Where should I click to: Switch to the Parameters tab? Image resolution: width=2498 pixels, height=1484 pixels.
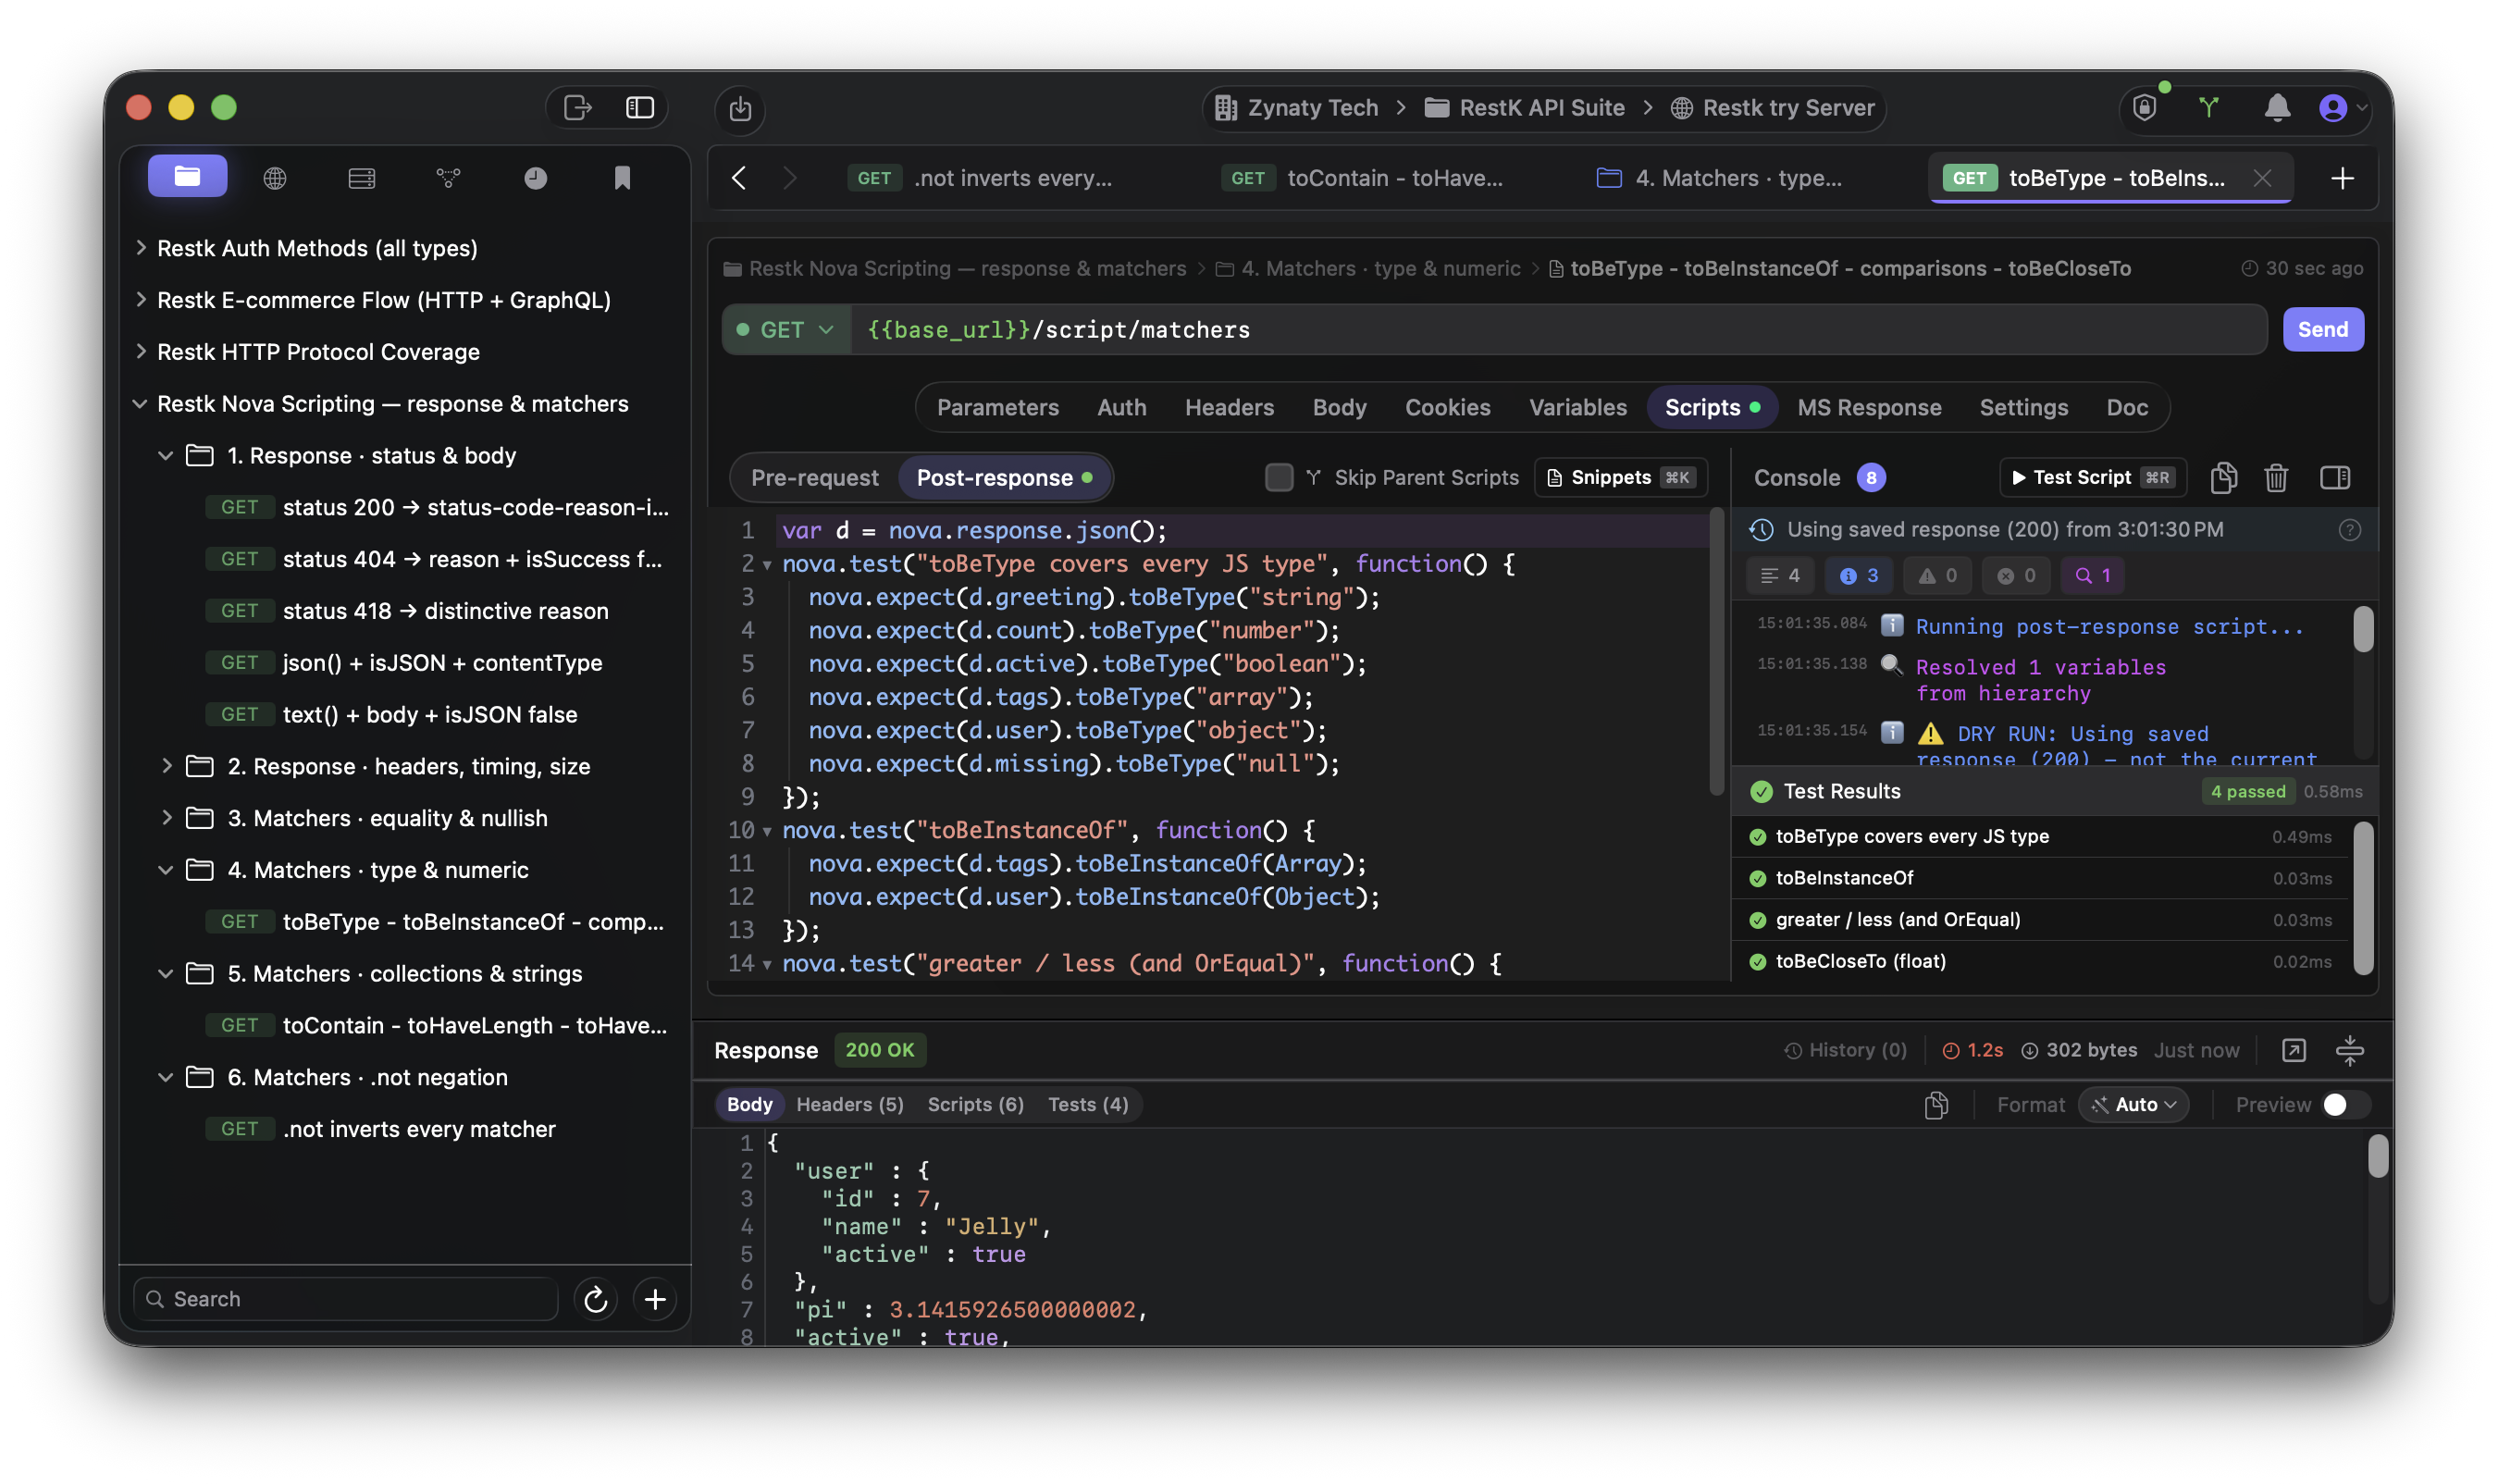coord(997,407)
